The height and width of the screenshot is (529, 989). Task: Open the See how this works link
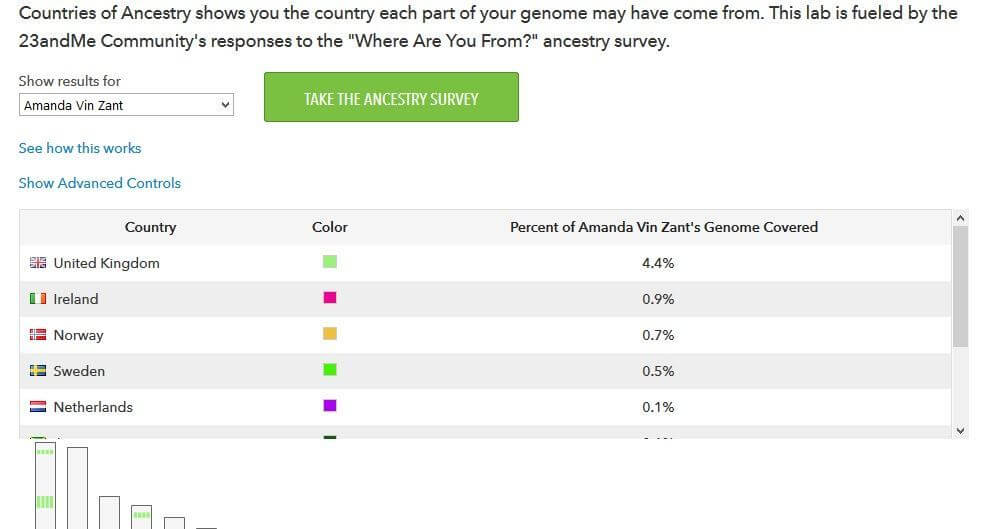pos(80,148)
